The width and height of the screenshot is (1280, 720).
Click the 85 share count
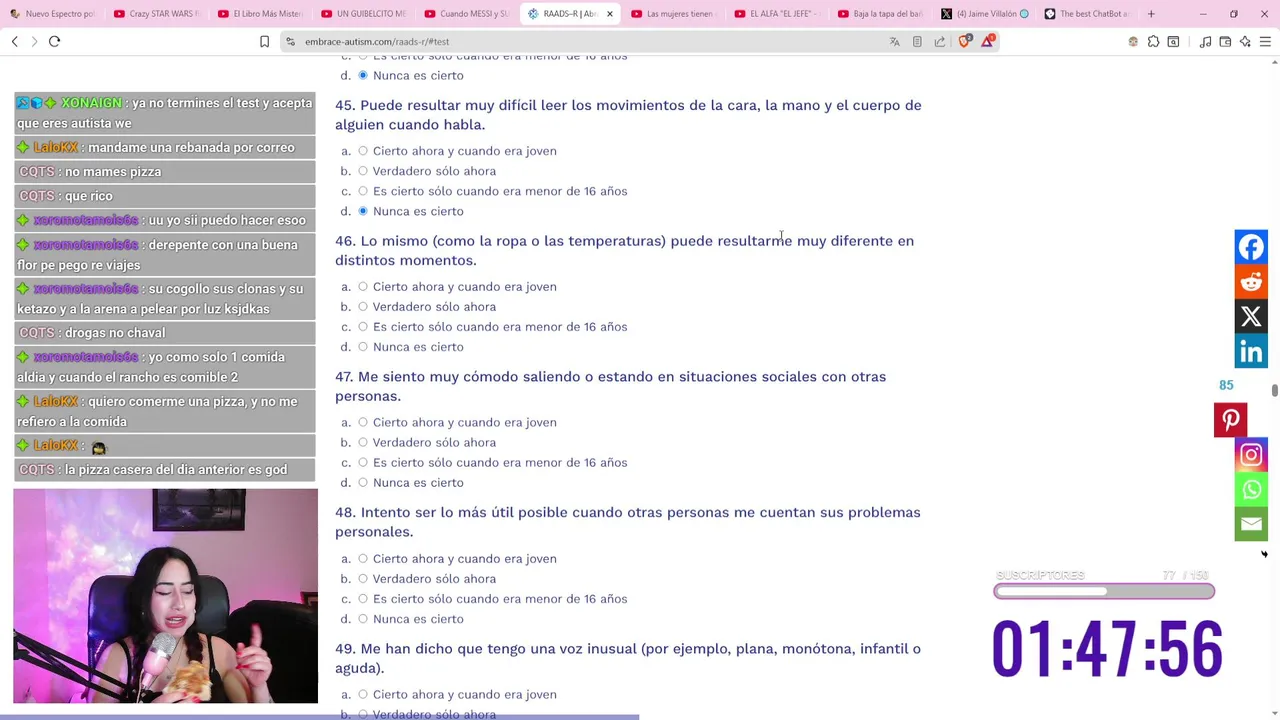tap(1226, 385)
